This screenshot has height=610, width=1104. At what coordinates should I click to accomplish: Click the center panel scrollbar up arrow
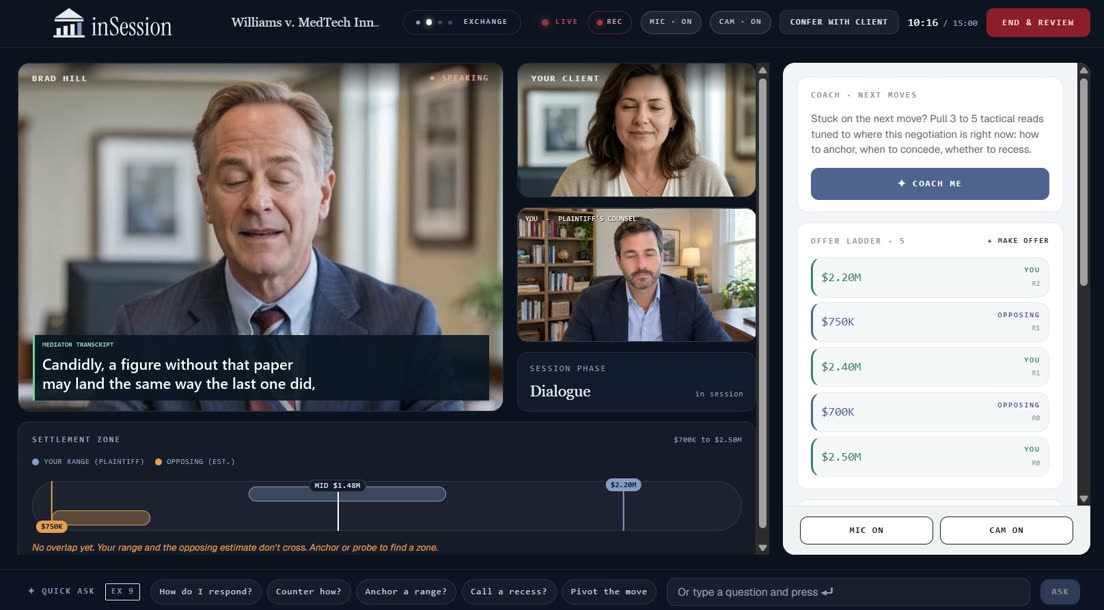[x=762, y=70]
